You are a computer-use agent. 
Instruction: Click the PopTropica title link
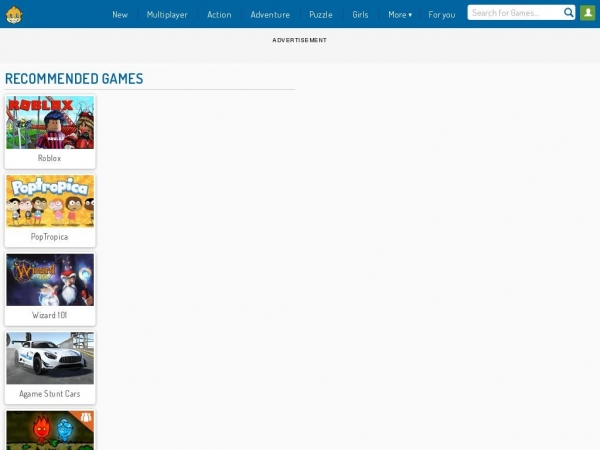click(49, 237)
